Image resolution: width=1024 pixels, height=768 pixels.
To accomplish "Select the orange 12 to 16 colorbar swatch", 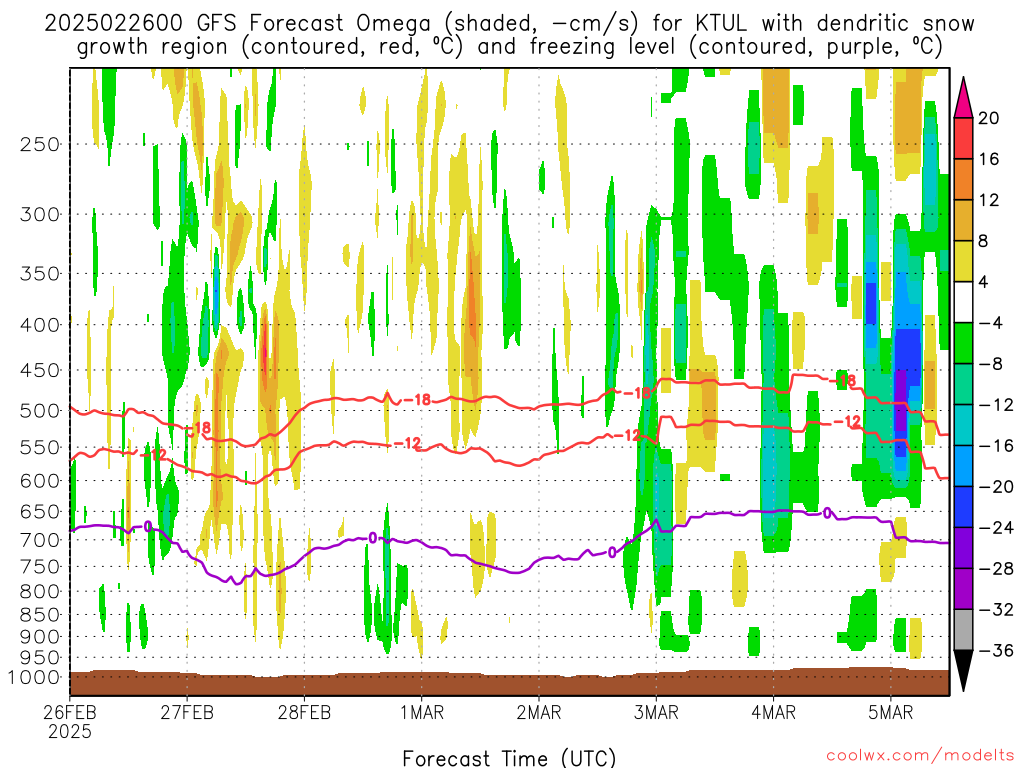I will coord(963,180).
